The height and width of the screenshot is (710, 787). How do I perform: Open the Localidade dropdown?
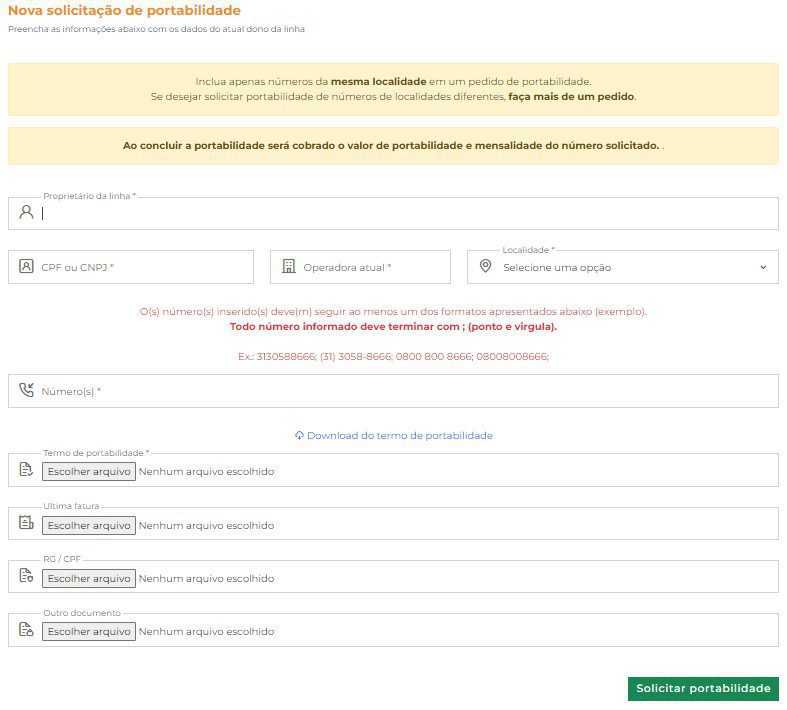(x=622, y=267)
